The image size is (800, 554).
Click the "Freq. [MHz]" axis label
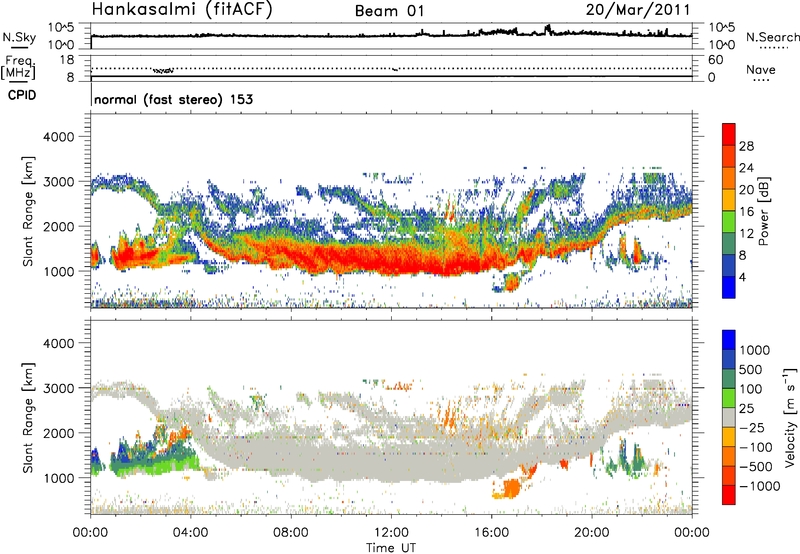click(x=19, y=68)
